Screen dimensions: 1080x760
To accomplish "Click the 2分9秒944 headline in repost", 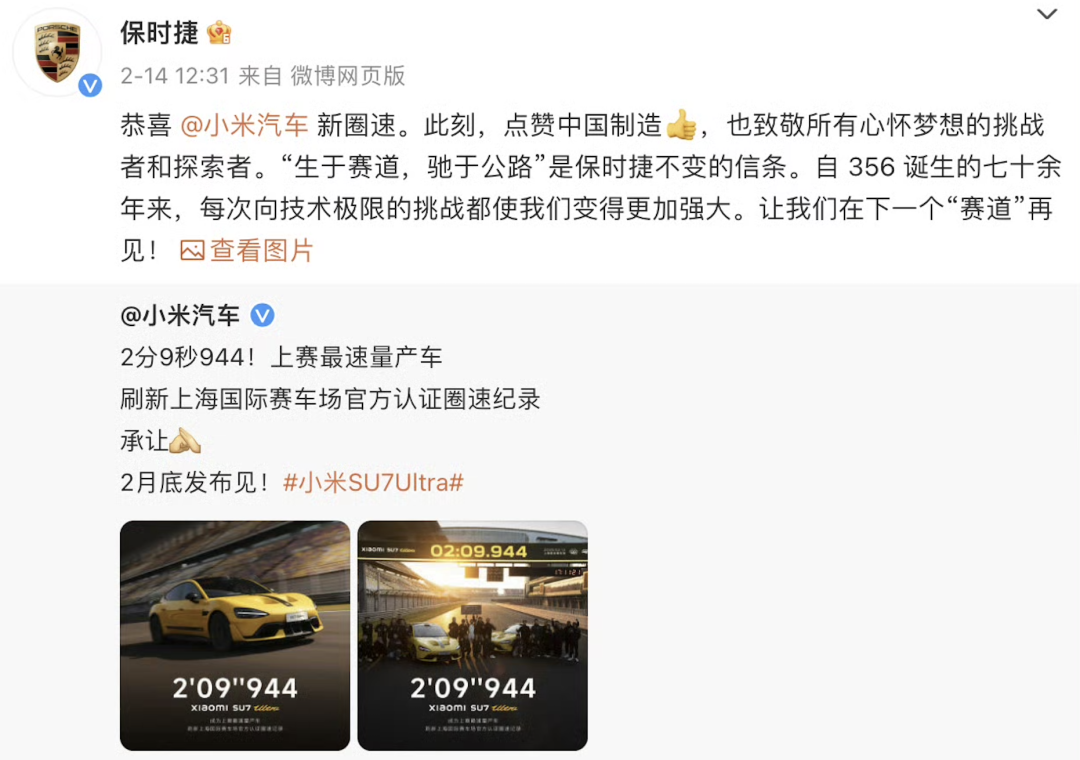I will pyautogui.click(x=281, y=358).
